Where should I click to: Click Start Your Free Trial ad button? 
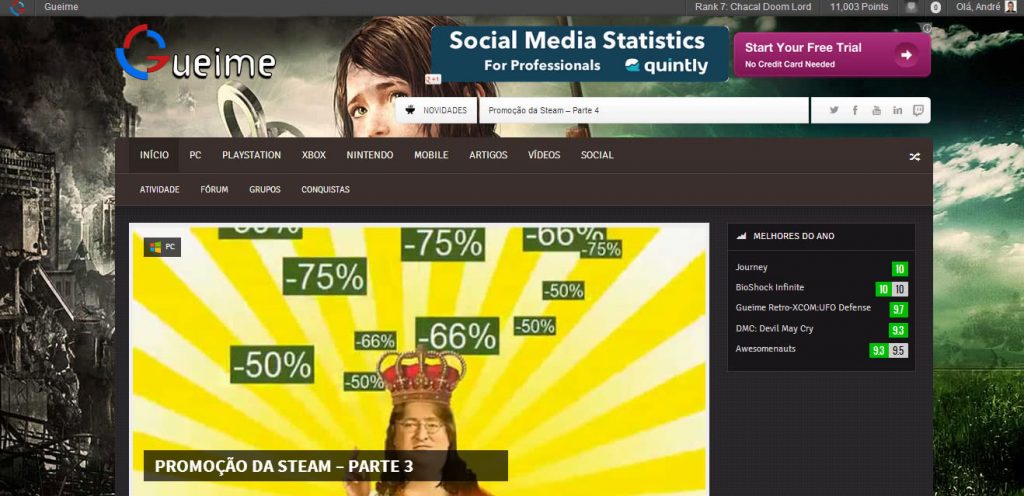[832, 55]
